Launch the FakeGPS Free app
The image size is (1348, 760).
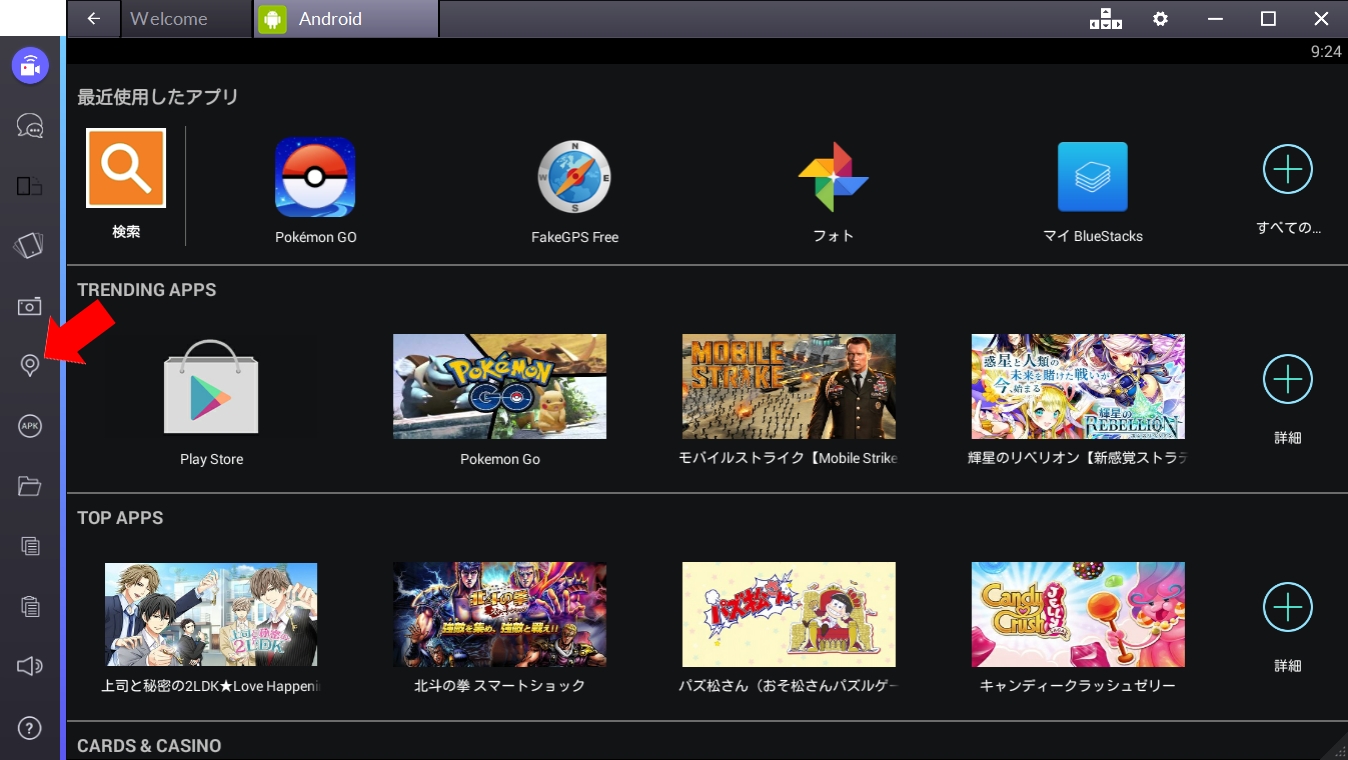pos(574,177)
